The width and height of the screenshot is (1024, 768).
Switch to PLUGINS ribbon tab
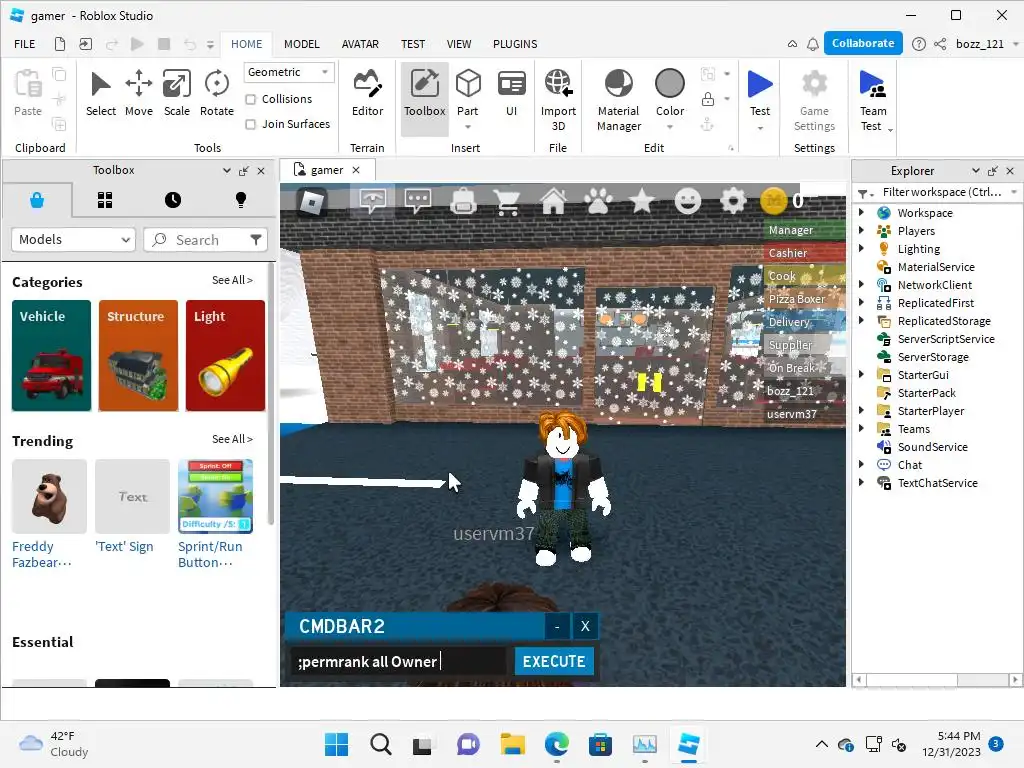click(515, 44)
